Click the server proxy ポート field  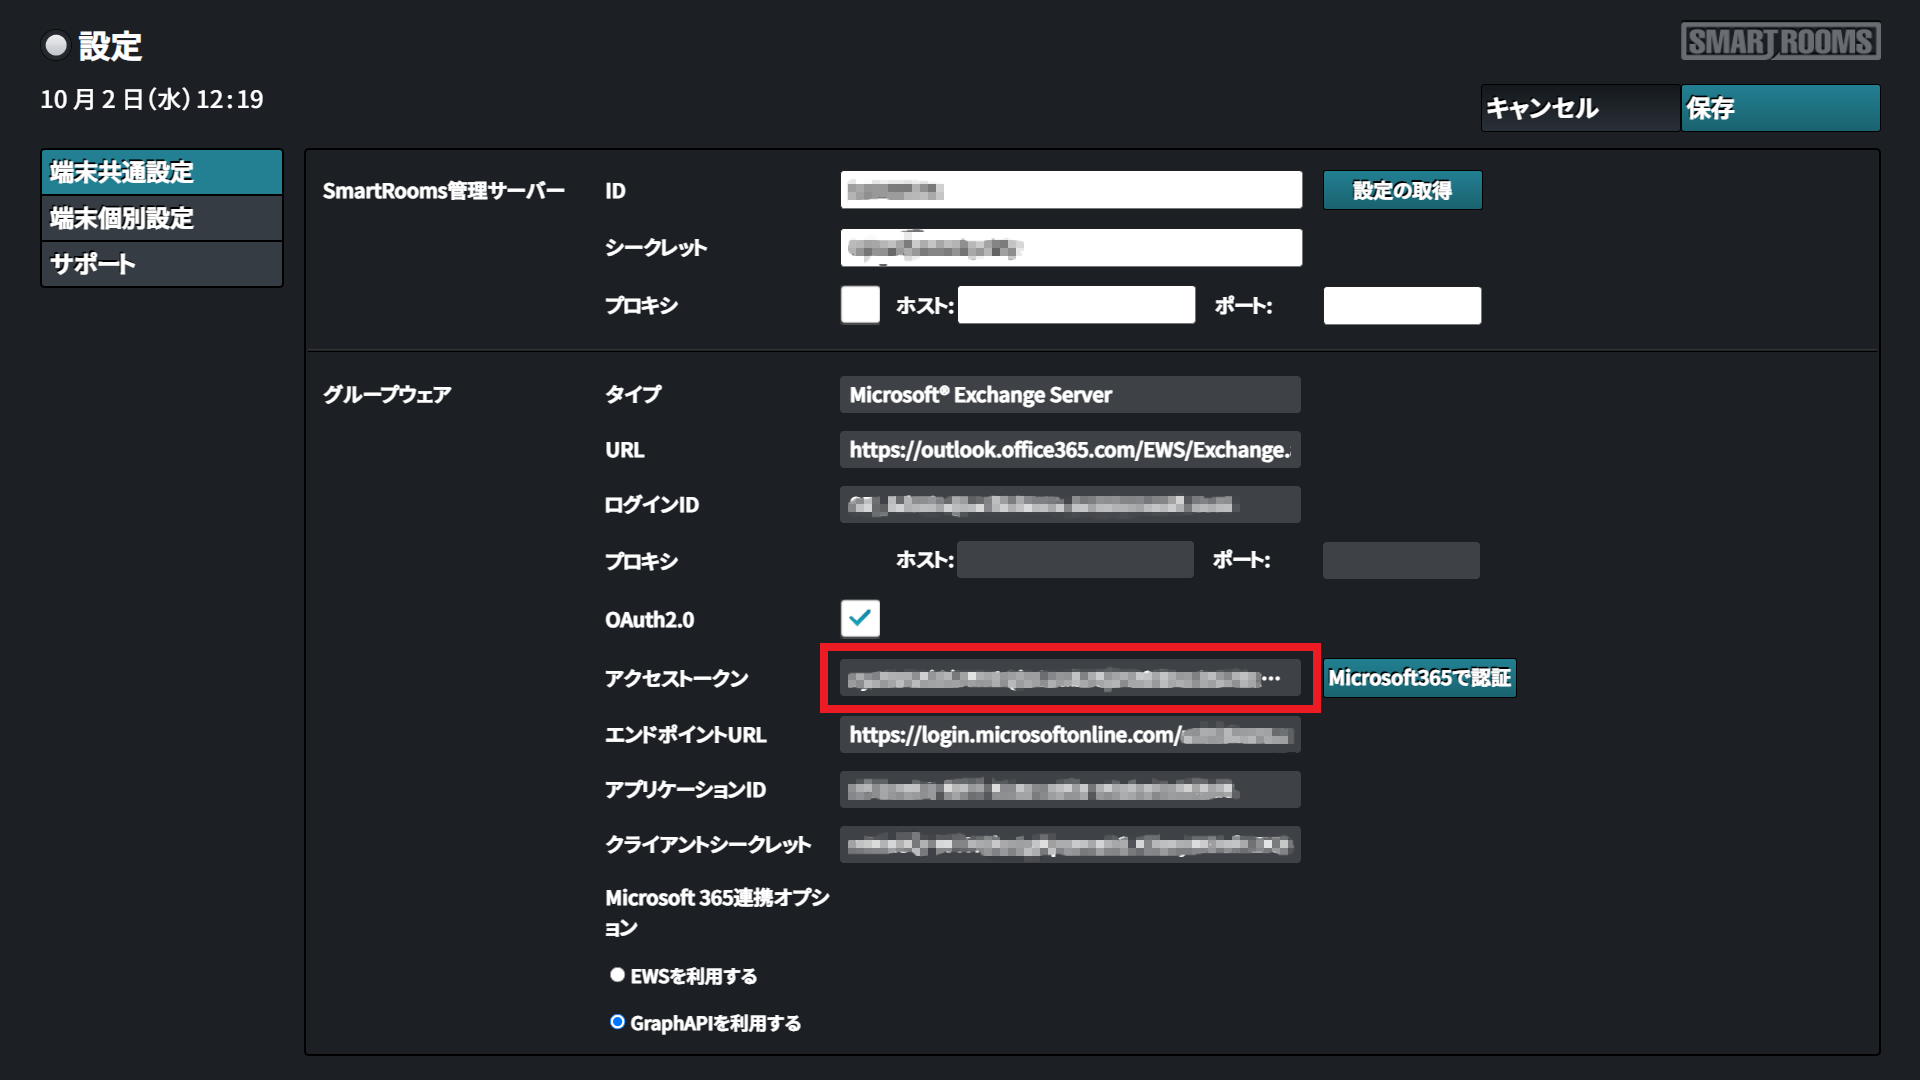click(1402, 306)
